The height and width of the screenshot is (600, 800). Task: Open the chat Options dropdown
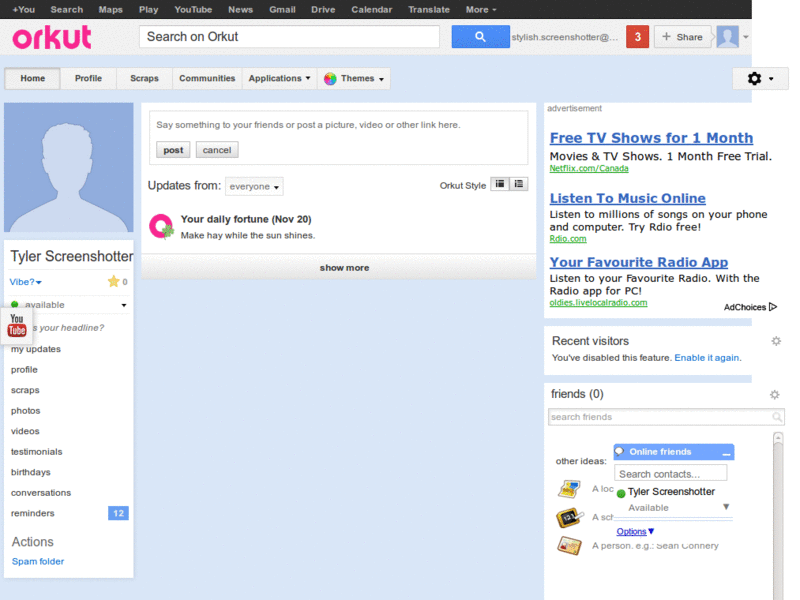(x=635, y=532)
